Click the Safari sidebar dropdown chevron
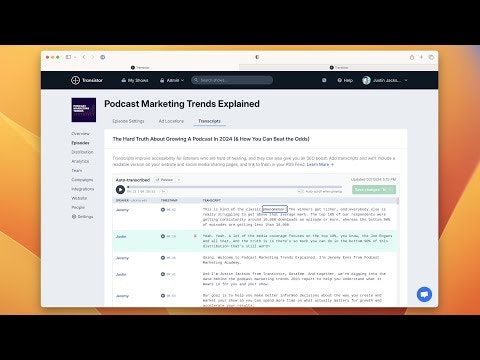The width and height of the screenshot is (480, 360). [75, 57]
